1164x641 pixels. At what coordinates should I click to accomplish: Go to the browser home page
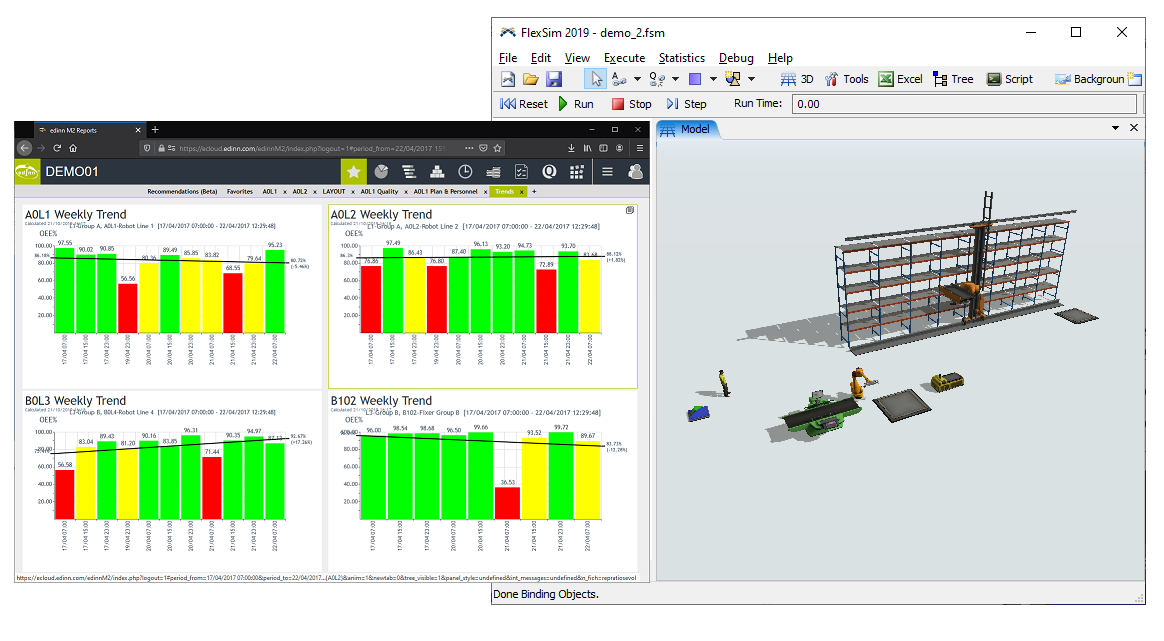tap(73, 148)
